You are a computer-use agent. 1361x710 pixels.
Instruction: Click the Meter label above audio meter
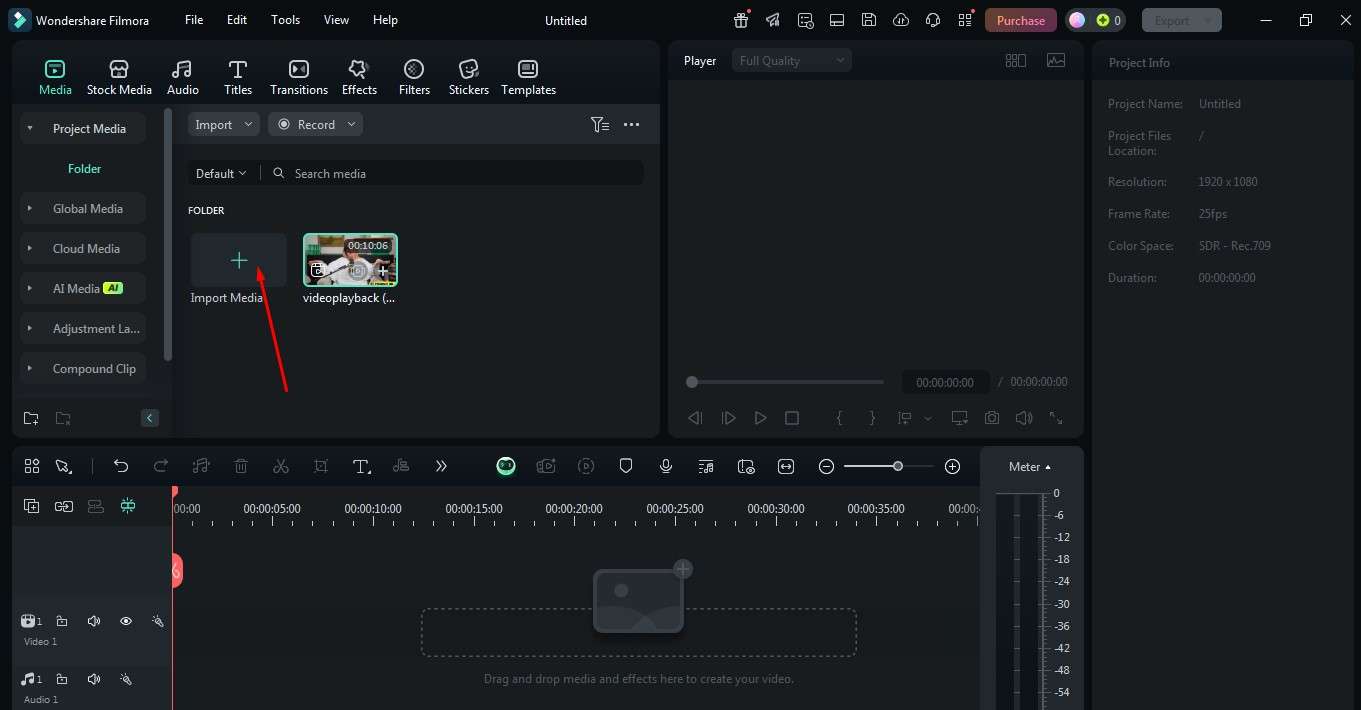(1030, 467)
